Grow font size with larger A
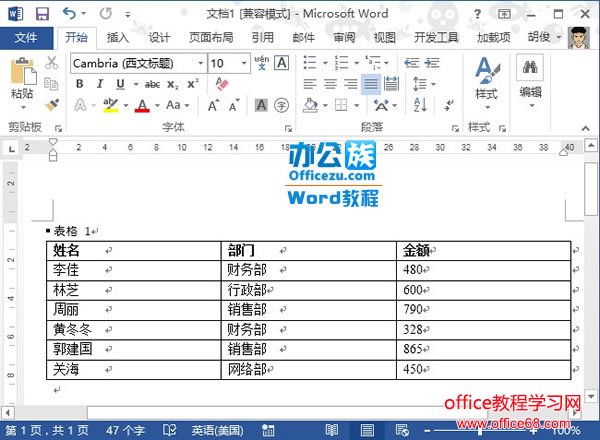The image size is (600, 440). coord(214,105)
